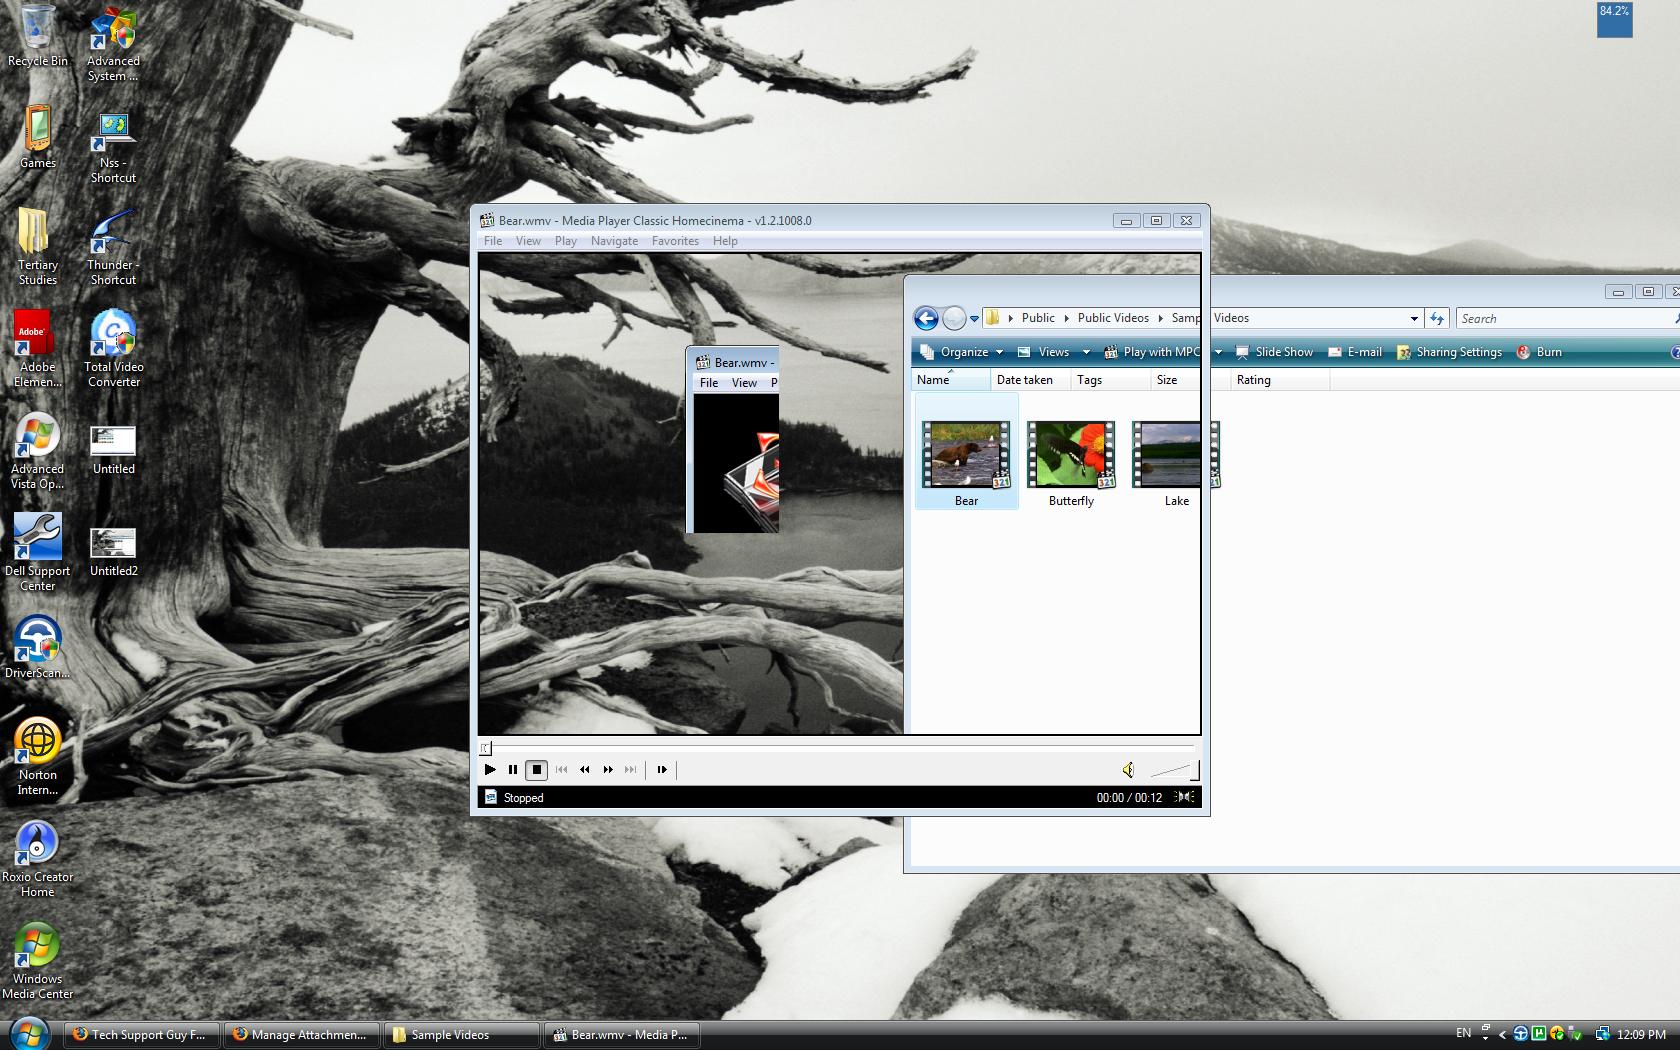Expand the Views dropdown arrow
The height and width of the screenshot is (1050, 1680).
1086,352
